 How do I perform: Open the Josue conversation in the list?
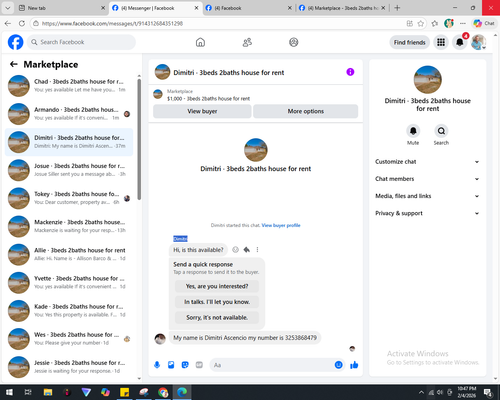pyautogui.click(x=69, y=170)
